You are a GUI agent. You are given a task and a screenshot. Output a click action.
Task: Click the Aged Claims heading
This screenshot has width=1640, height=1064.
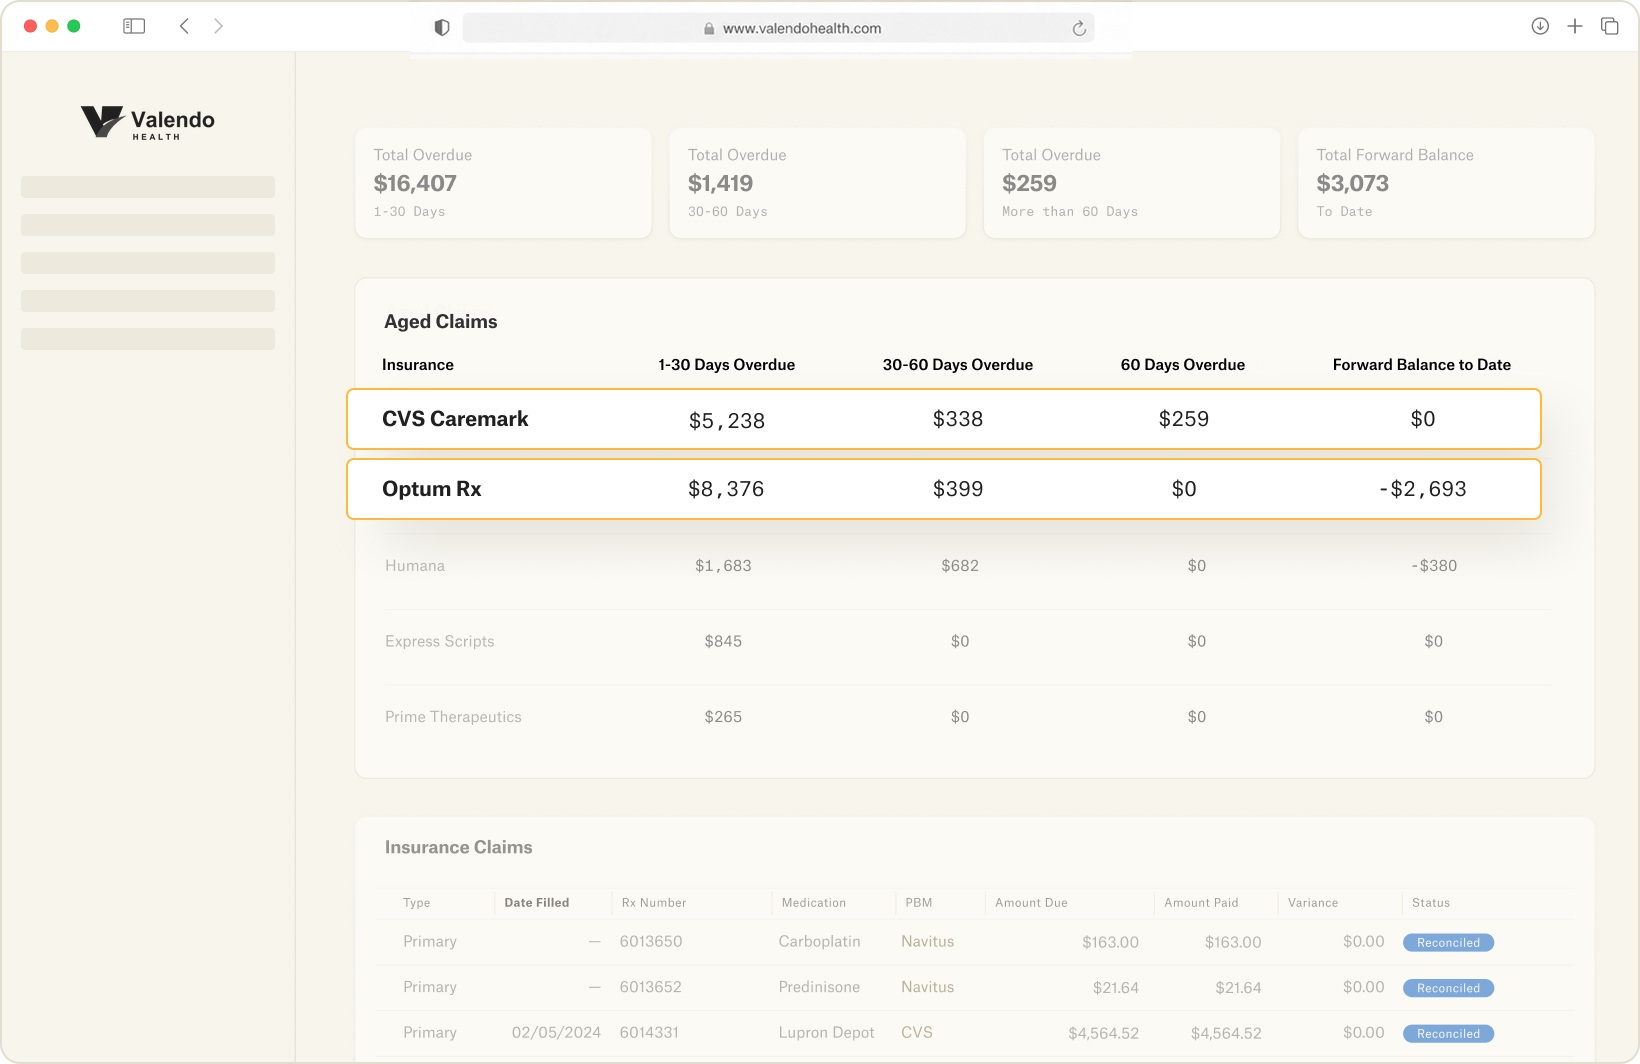click(441, 321)
